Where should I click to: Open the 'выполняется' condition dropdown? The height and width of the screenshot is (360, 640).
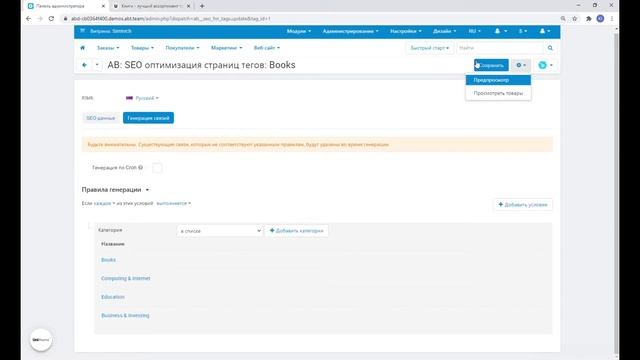pos(173,203)
